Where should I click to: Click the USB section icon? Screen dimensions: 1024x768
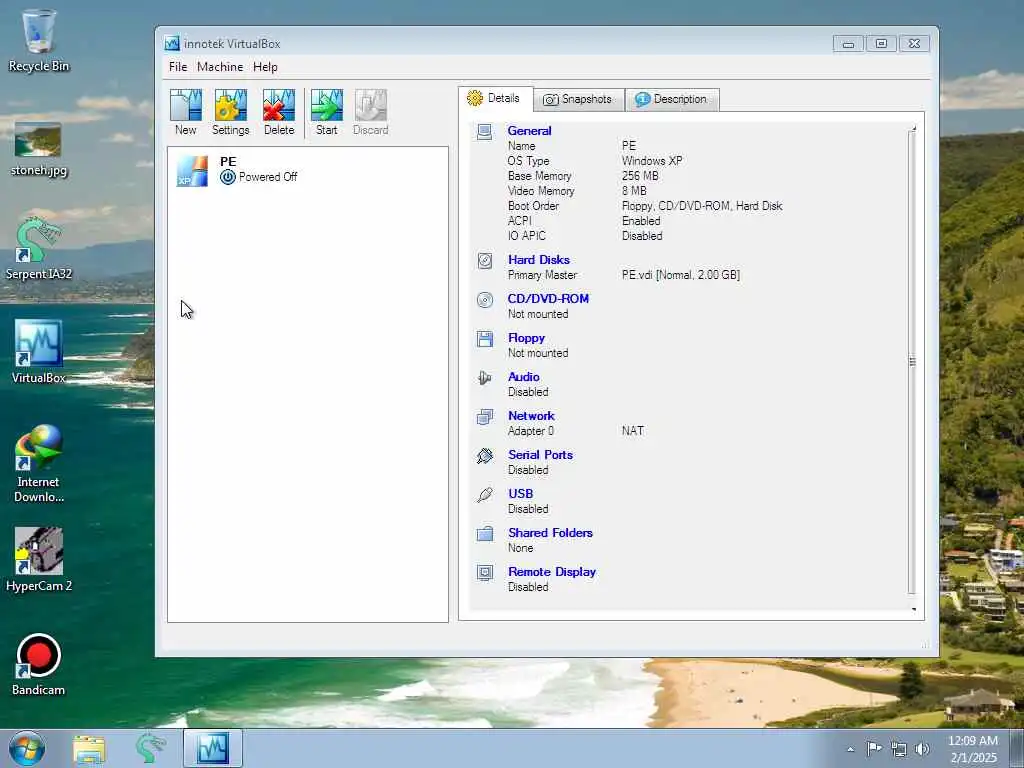coord(485,495)
